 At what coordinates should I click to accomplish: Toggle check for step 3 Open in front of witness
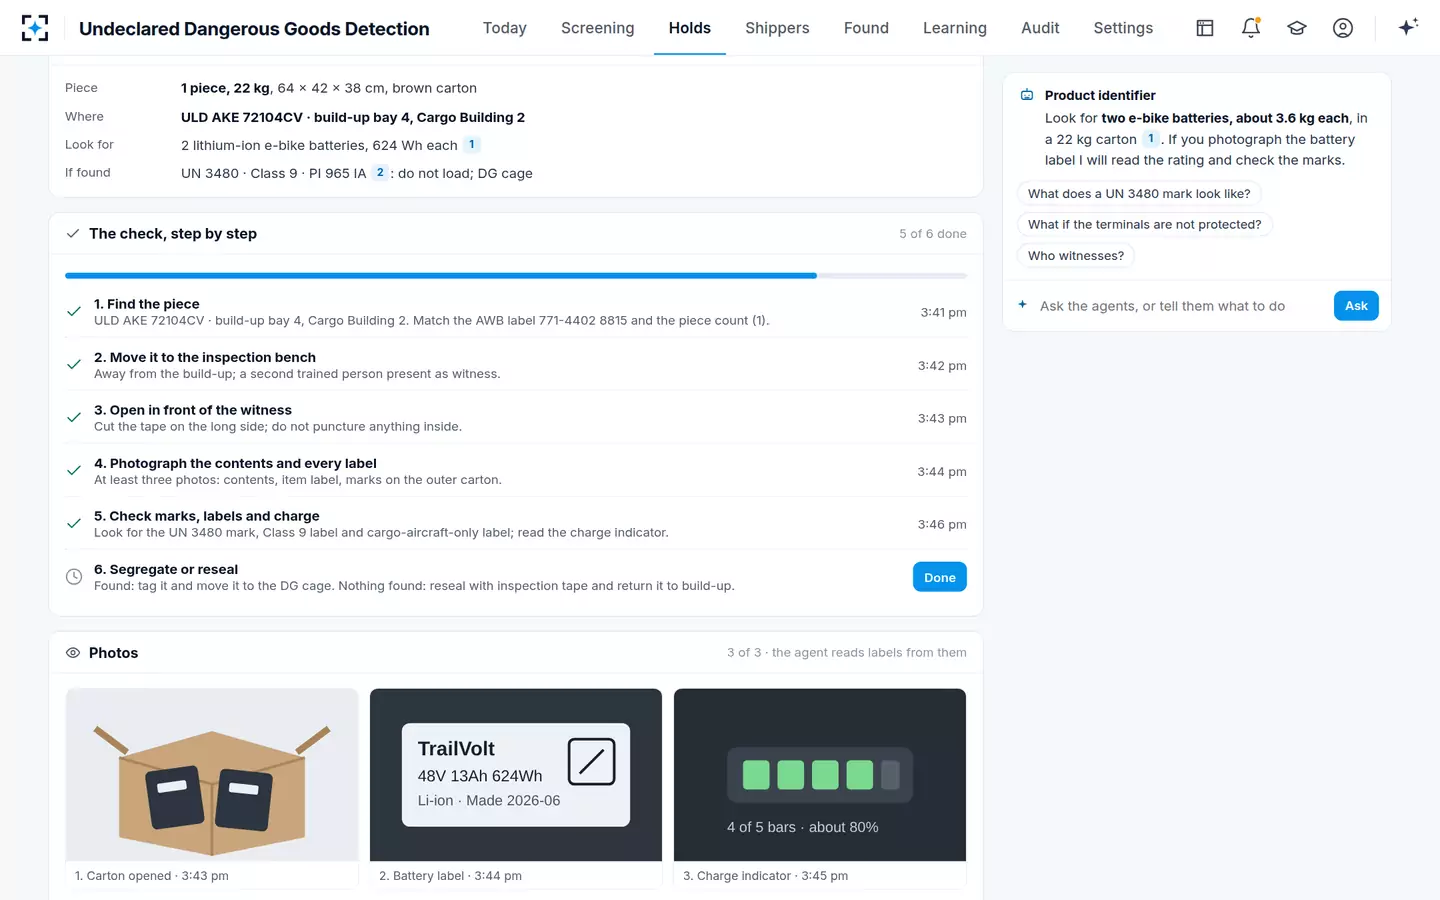tap(74, 418)
